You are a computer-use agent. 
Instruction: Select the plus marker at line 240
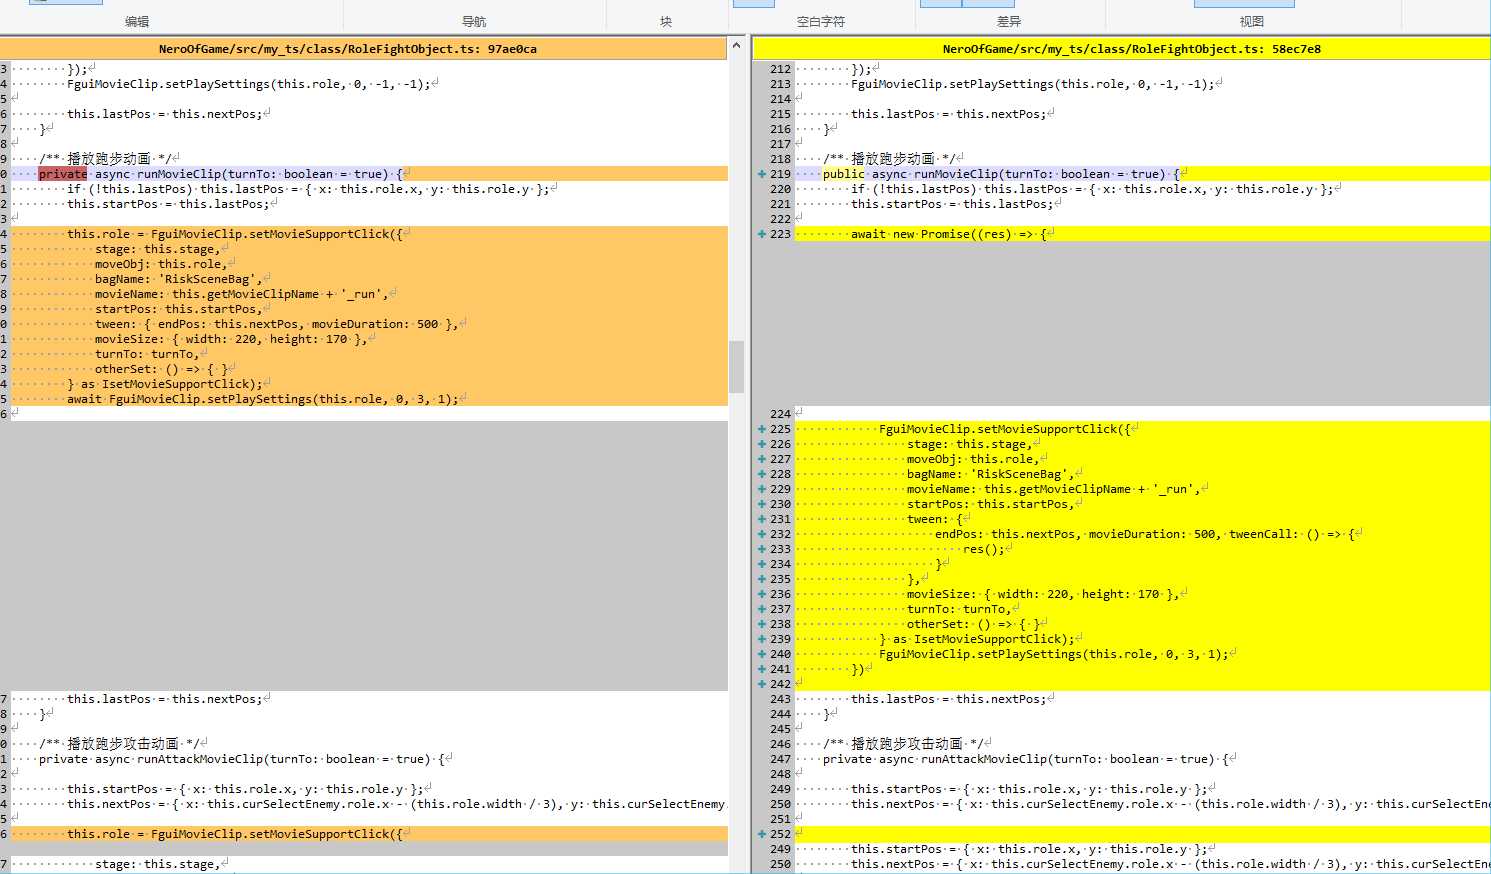click(762, 654)
